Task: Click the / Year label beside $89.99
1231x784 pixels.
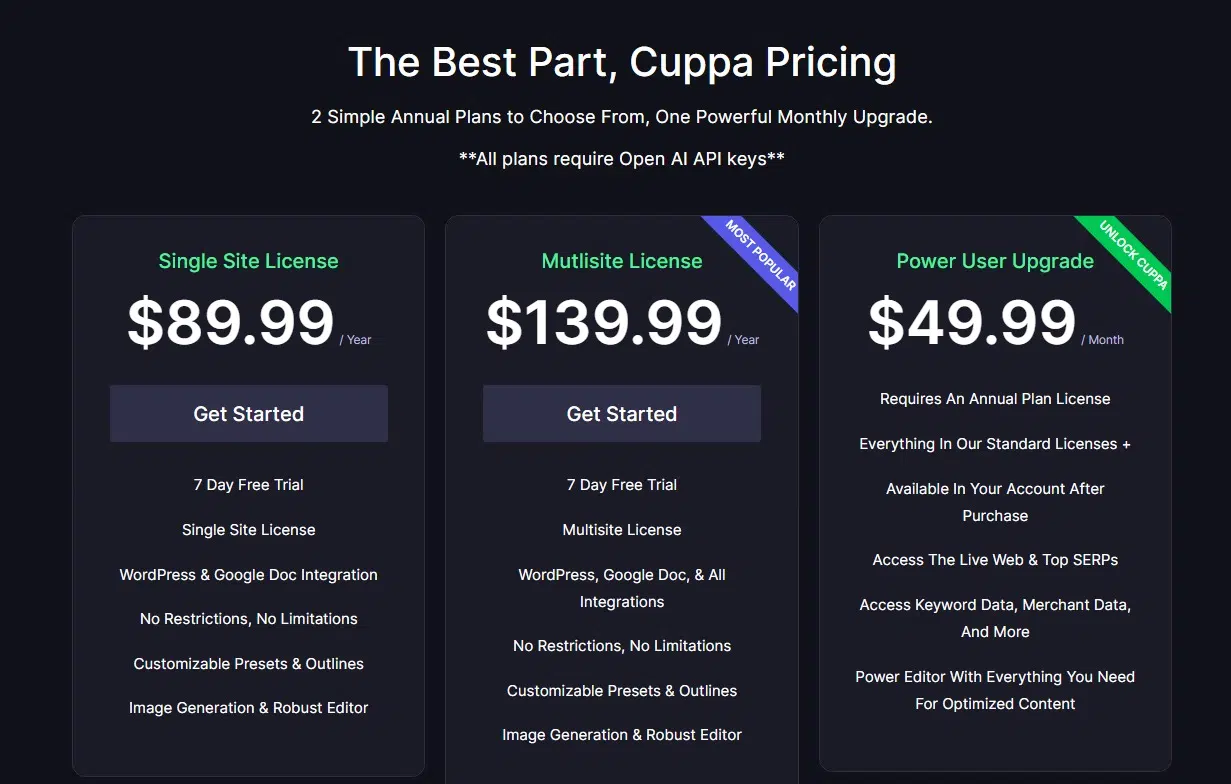Action: (x=358, y=339)
